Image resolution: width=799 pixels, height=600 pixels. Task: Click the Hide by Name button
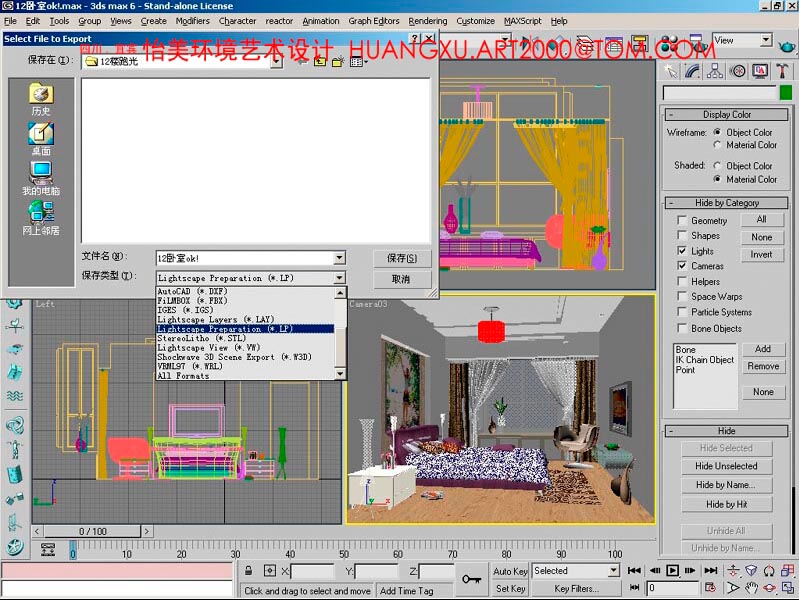[x=726, y=485]
